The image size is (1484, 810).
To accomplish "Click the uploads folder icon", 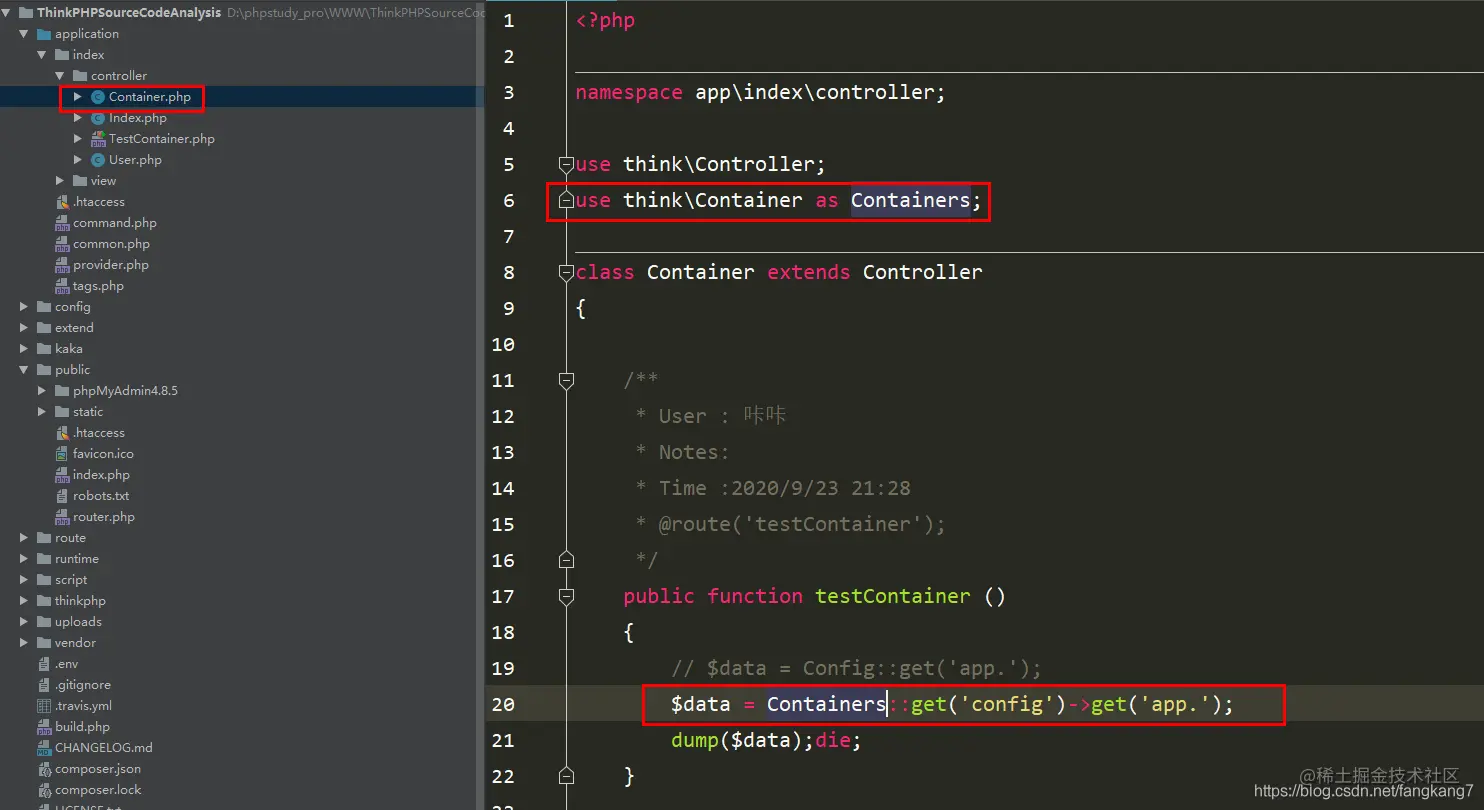I will (44, 622).
